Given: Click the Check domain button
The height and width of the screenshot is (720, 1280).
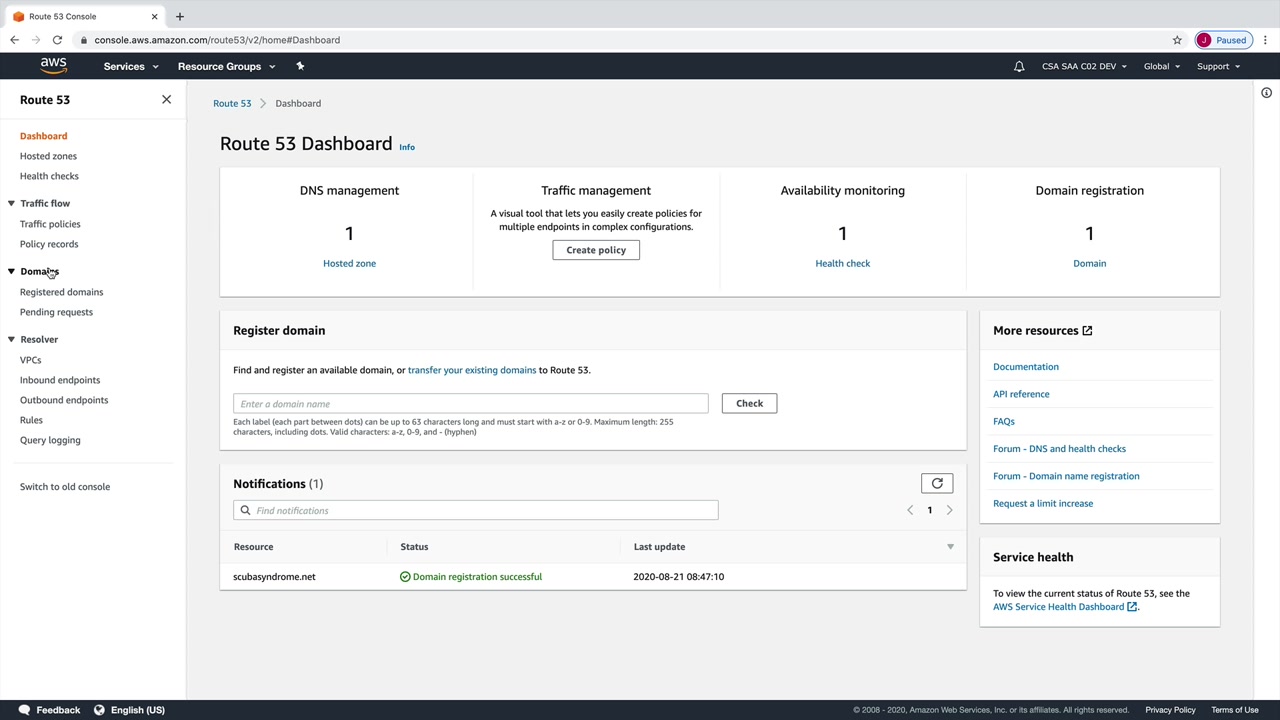Looking at the screenshot, I should tap(749, 403).
